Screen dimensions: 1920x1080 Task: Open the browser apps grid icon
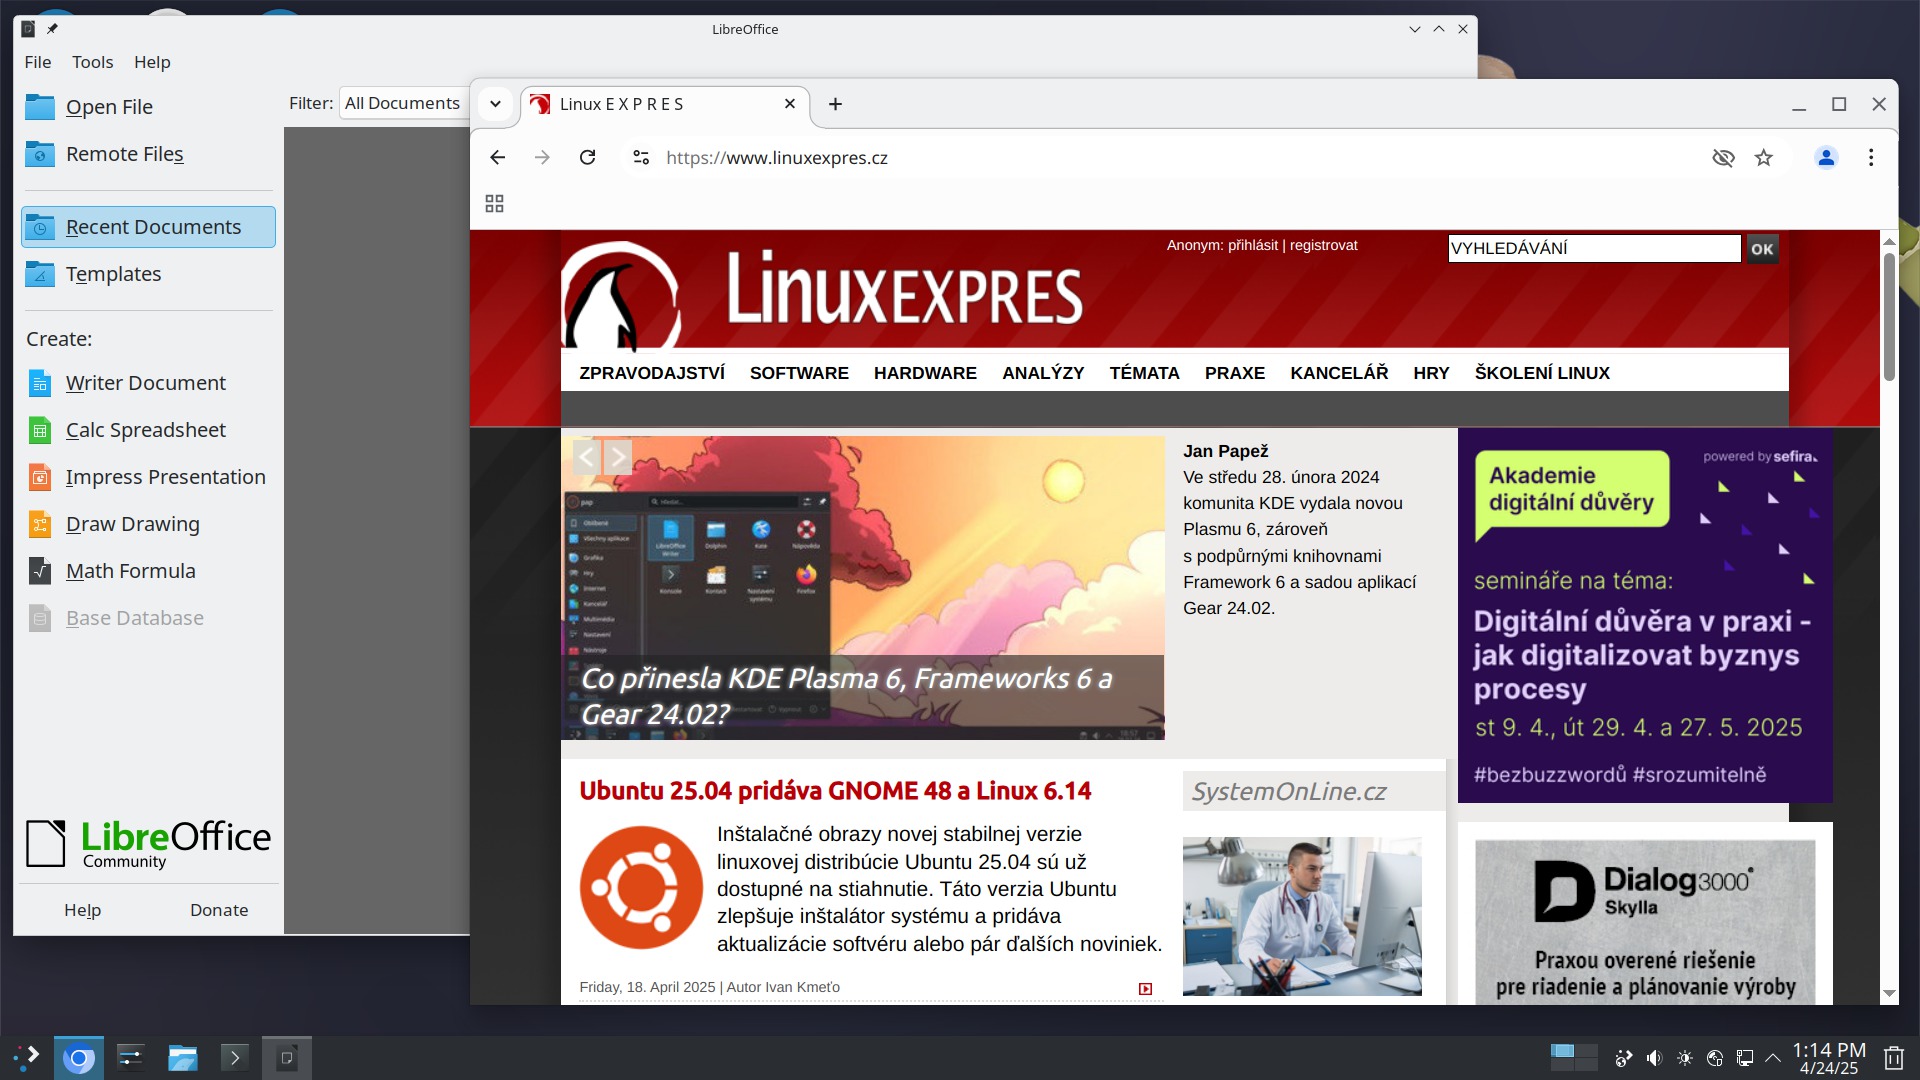494,204
